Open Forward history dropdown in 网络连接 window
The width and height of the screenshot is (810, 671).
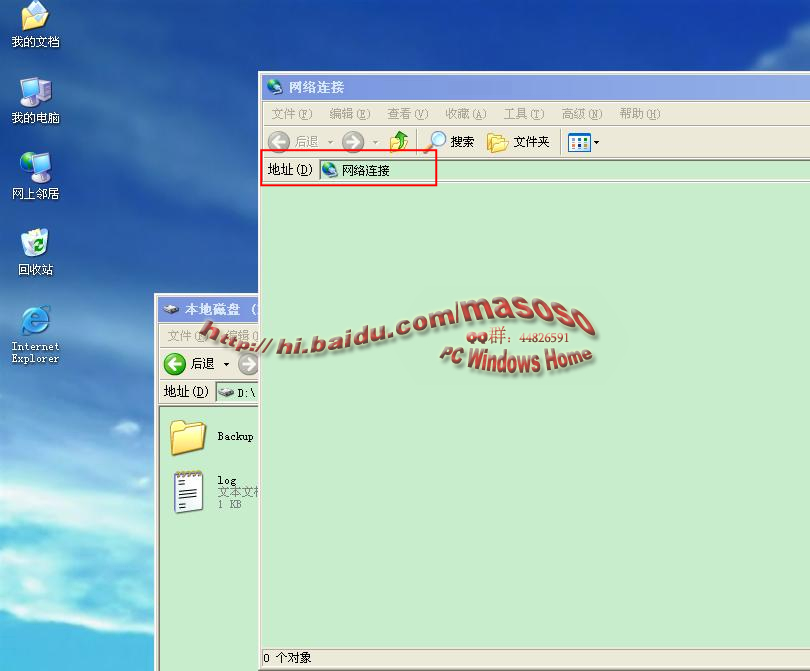click(x=375, y=143)
